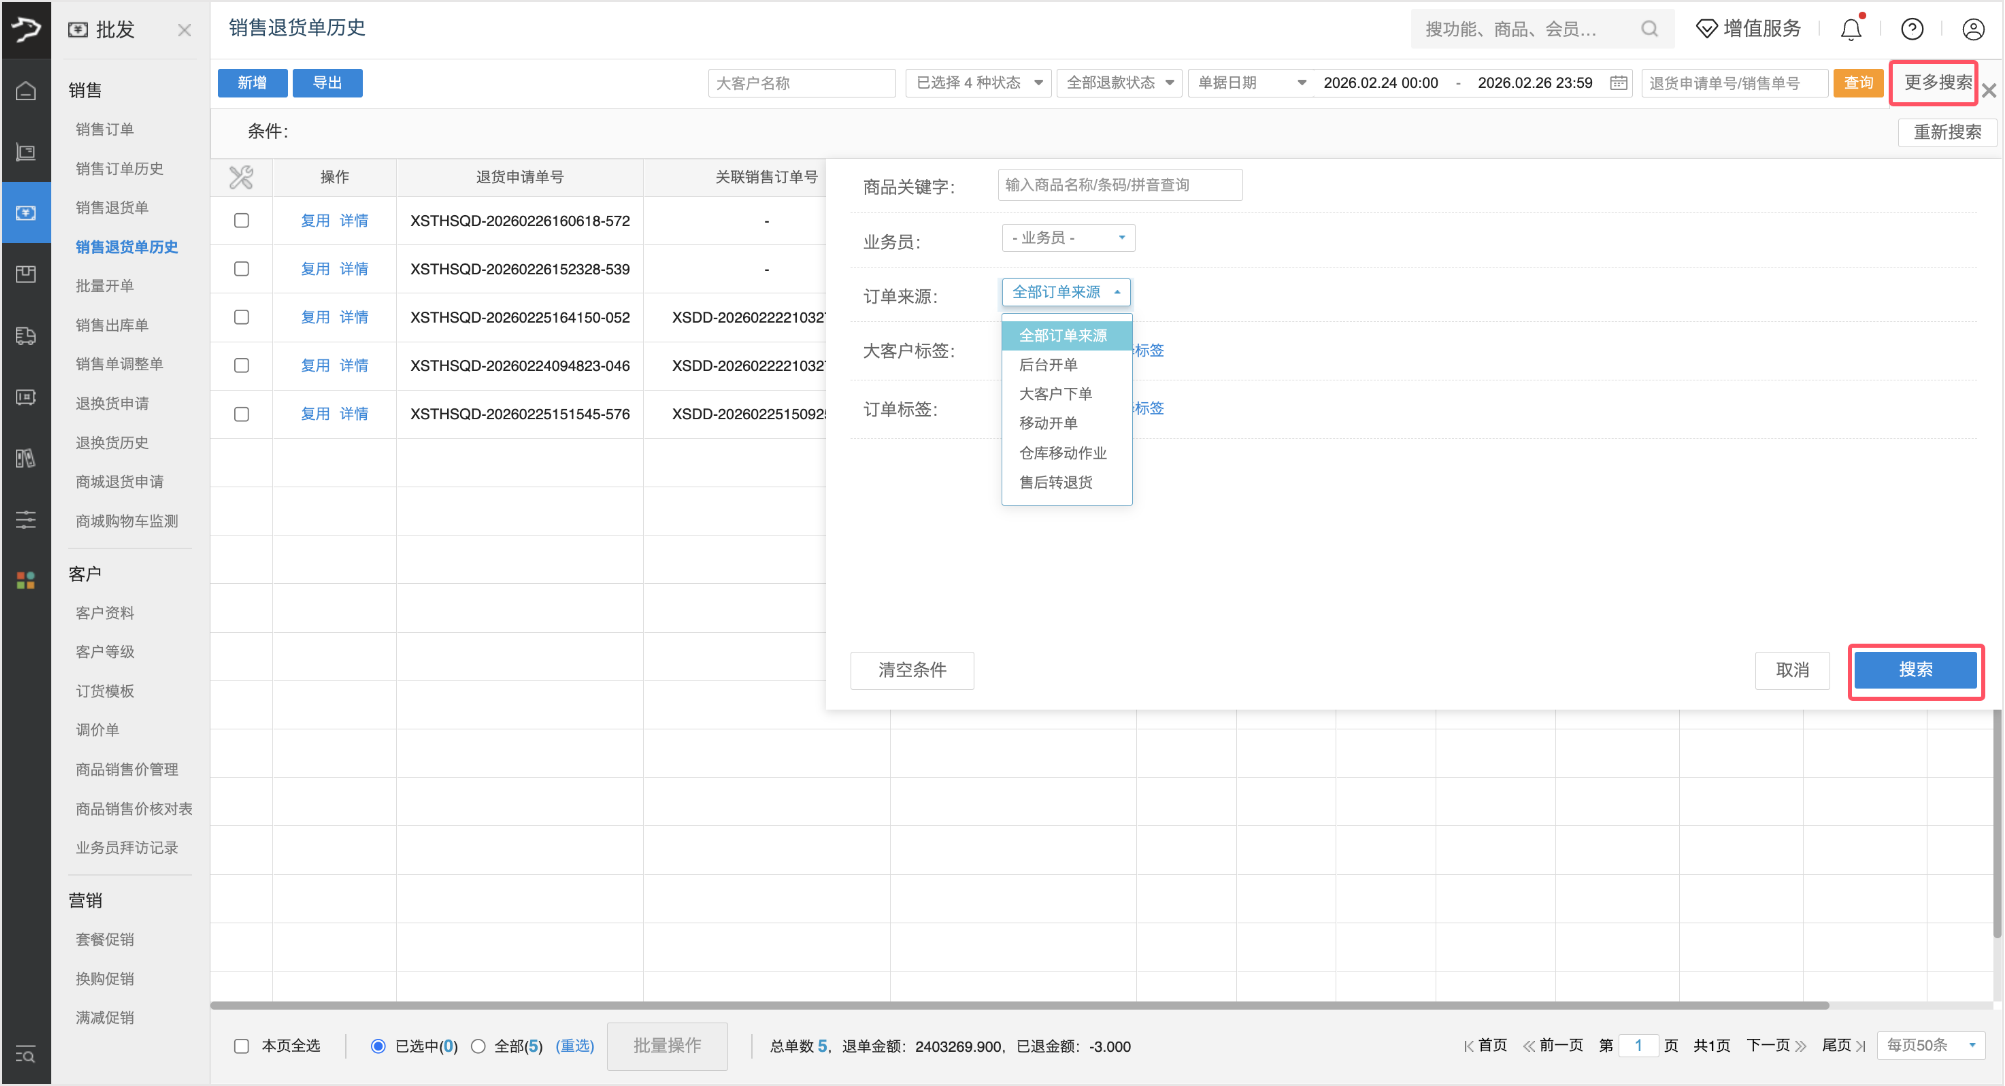Click the calendar icon beside date range

click(1618, 83)
